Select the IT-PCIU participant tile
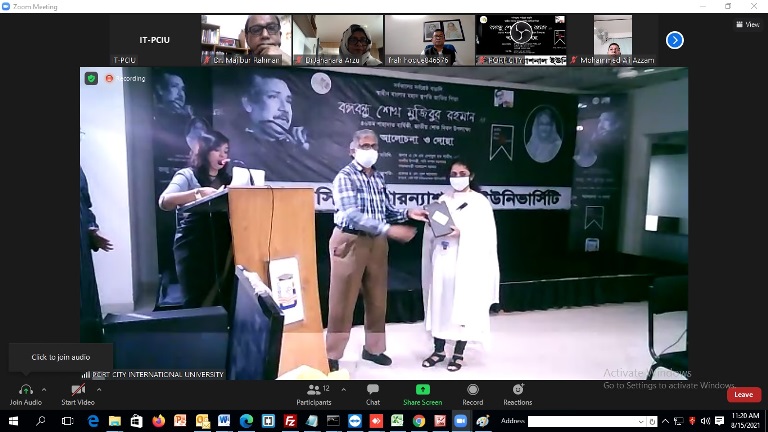Screen dimensions: 768x432 coord(155,40)
